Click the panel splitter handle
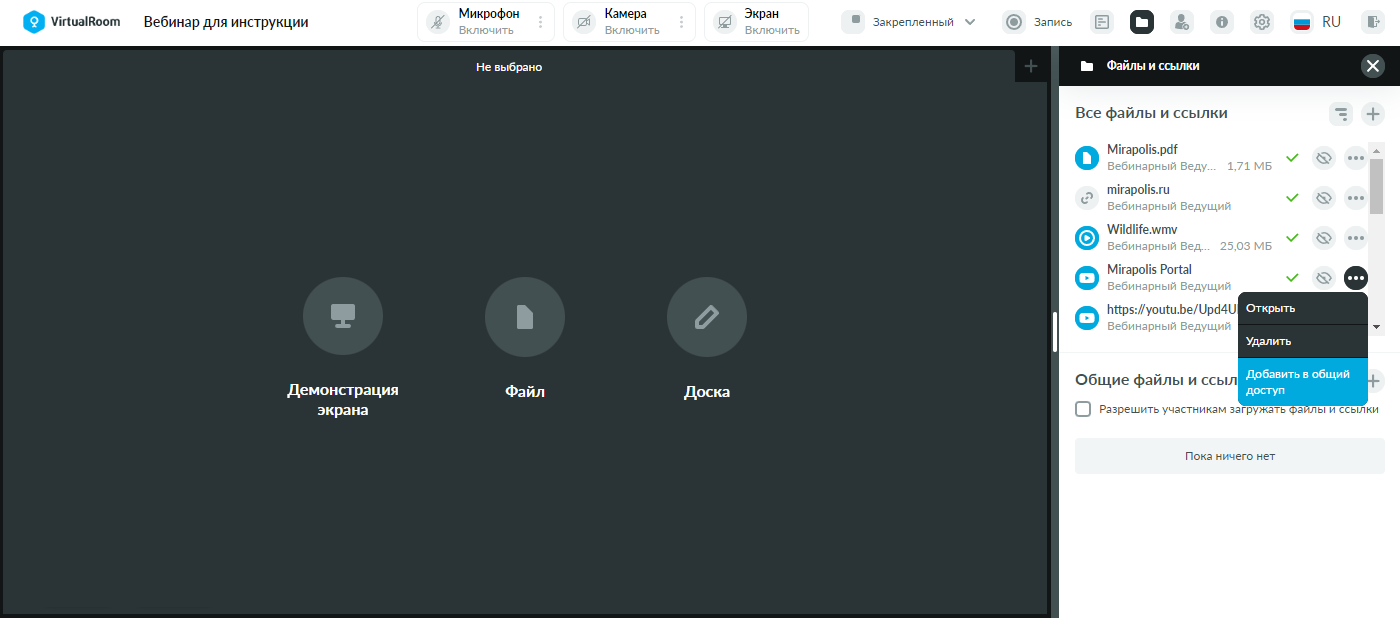This screenshot has width=1400, height=618. point(1055,332)
